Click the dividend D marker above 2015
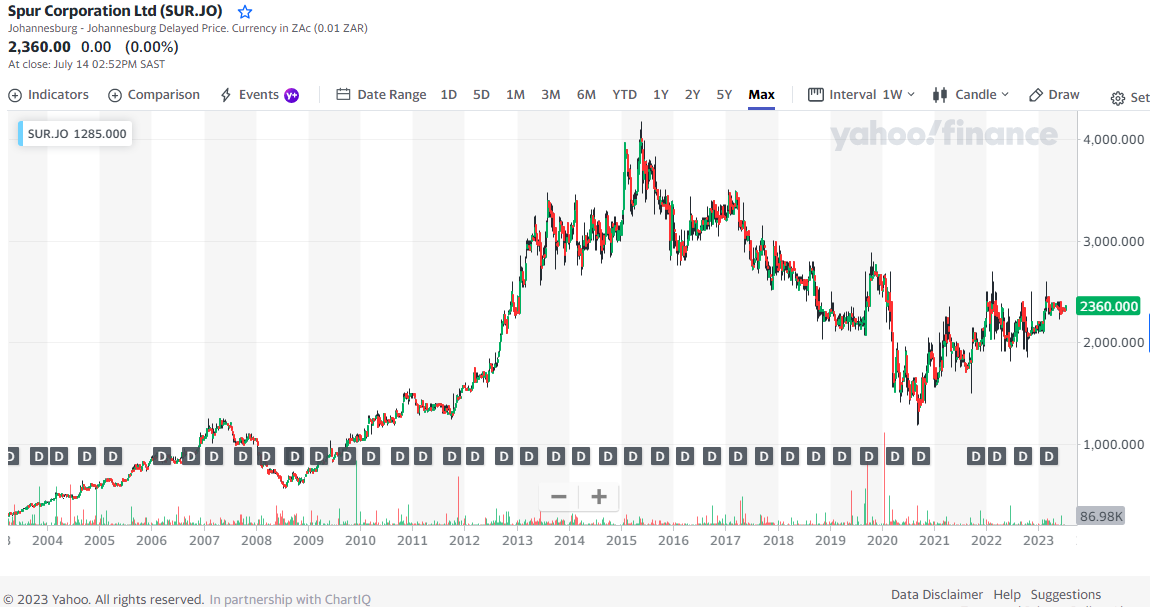Screen dimensions: 1150x607 [633, 457]
